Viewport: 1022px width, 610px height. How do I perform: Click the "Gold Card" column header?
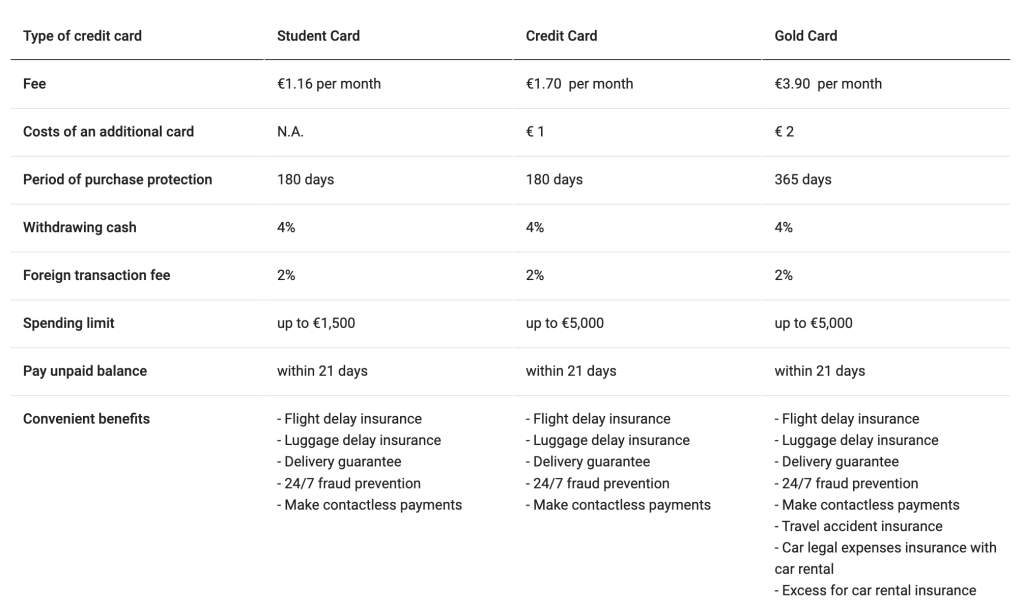click(805, 36)
